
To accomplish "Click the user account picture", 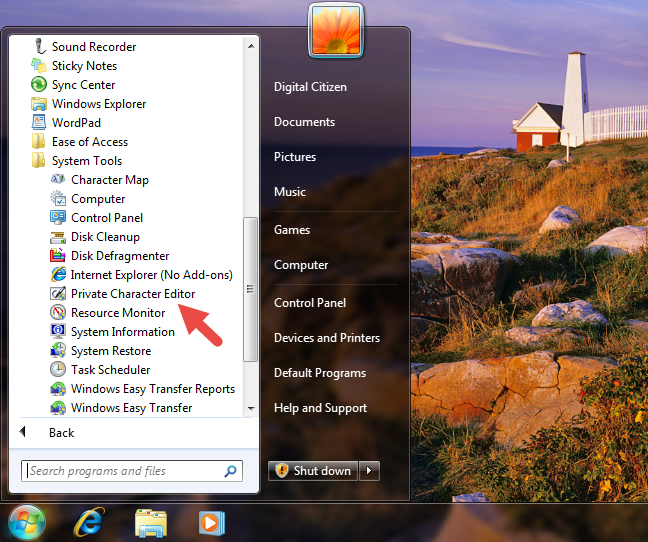I will coord(336,31).
